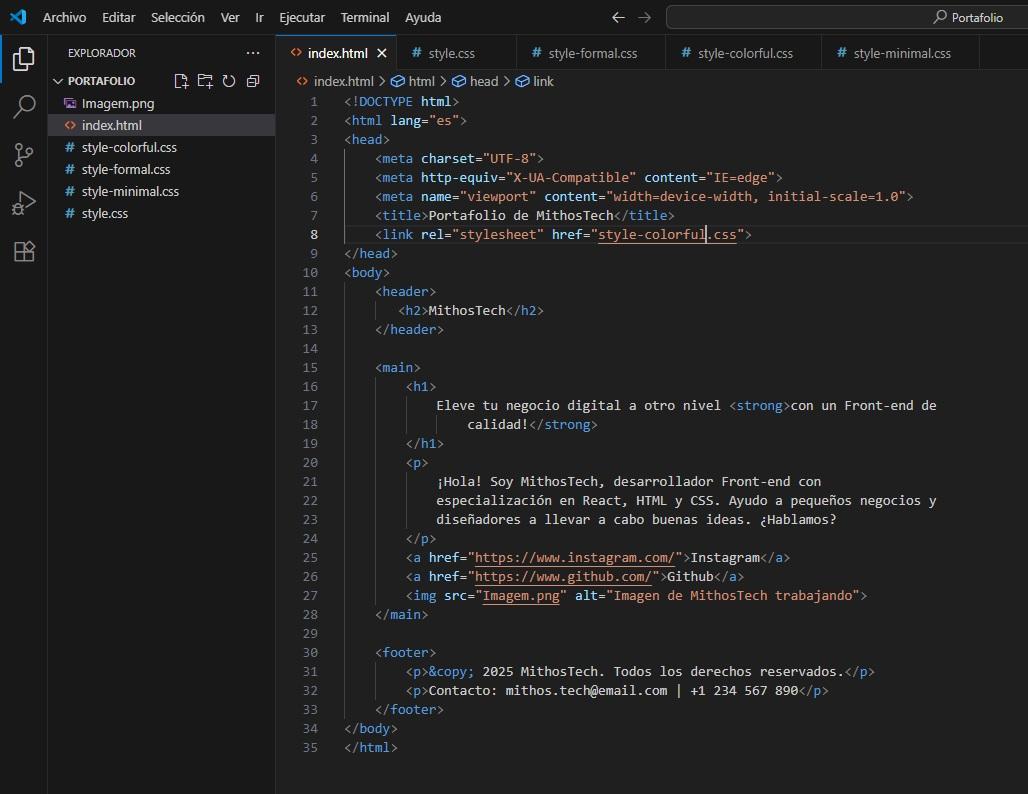This screenshot has width=1028, height=794.
Task: Click line number 8 in the gutter
Action: (x=314, y=234)
